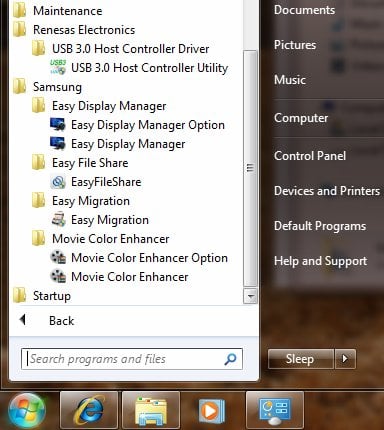Click the Movie Color Enhancer Option film icon
Viewport: 384px width, 430px height.
58,258
